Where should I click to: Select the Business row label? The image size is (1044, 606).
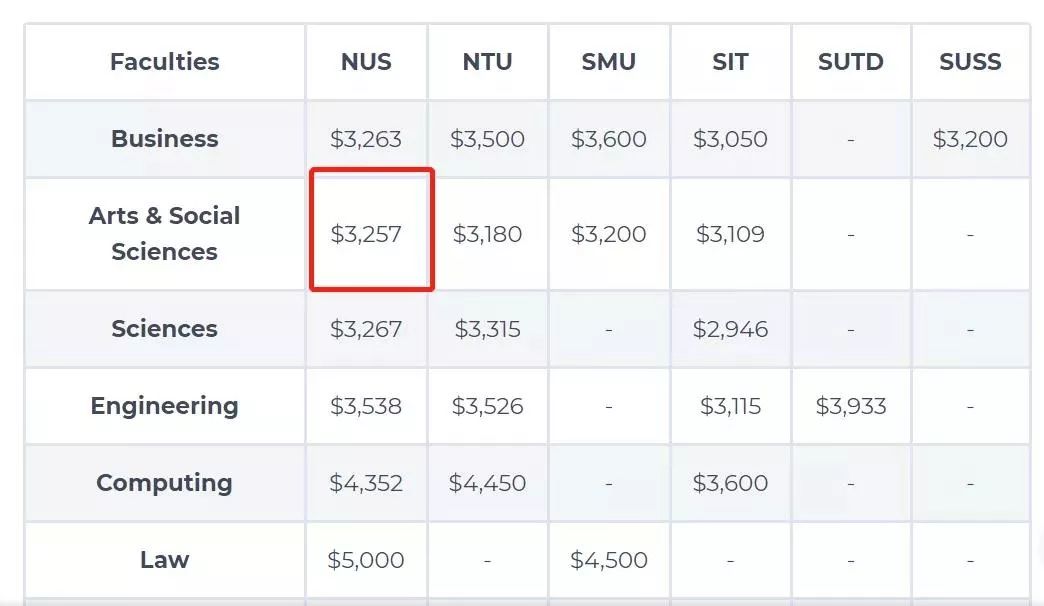(x=164, y=139)
